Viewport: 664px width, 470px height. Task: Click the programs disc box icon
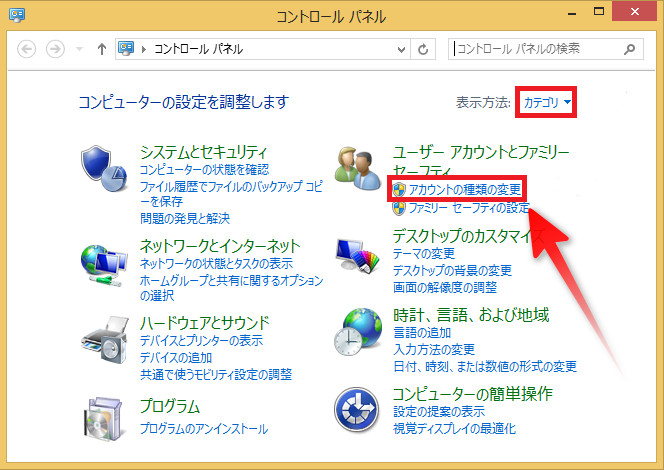pyautogui.click(x=104, y=418)
